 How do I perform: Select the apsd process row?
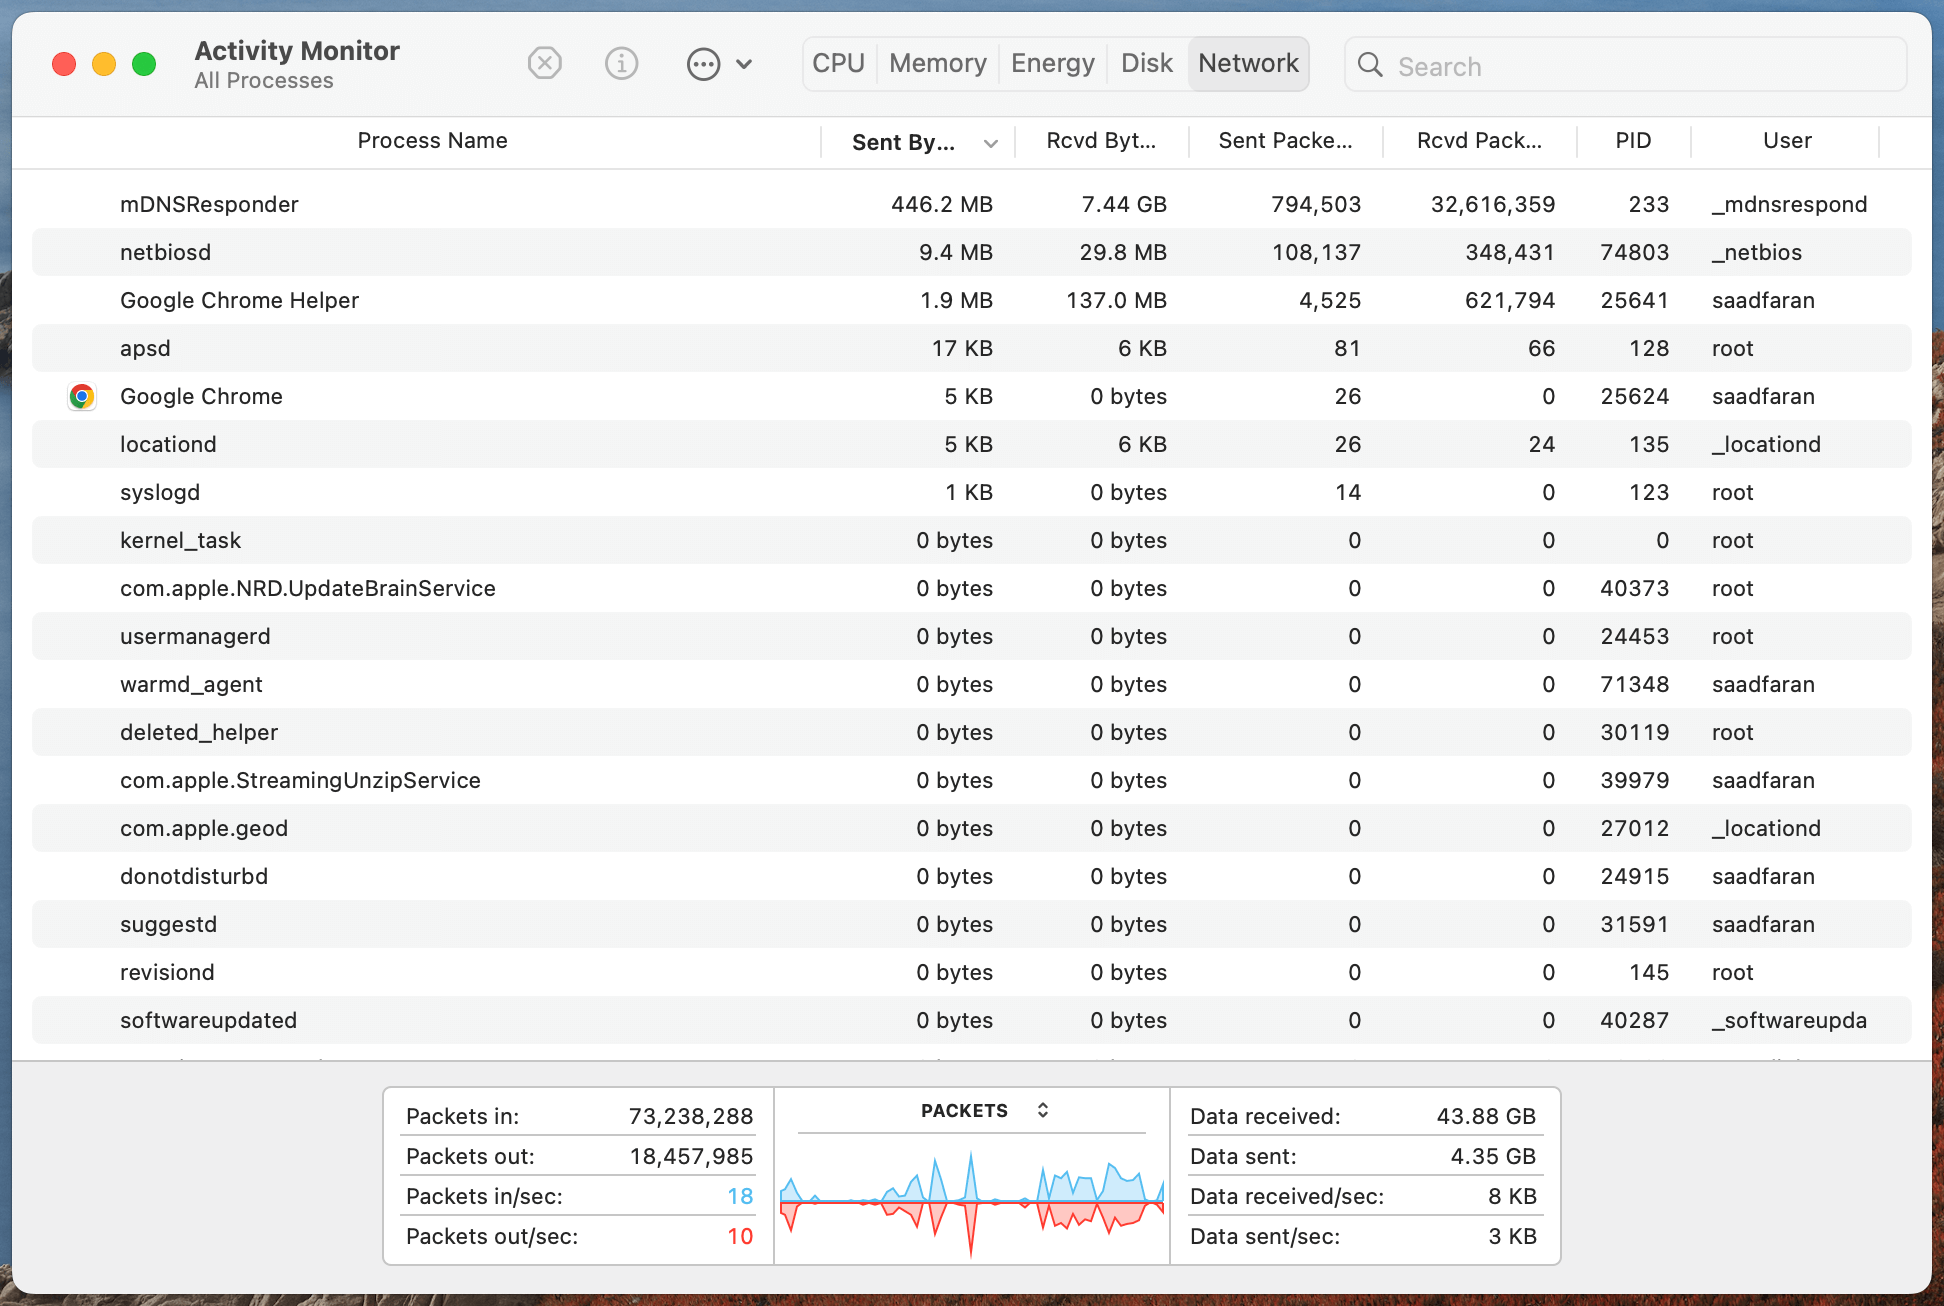[x=972, y=348]
